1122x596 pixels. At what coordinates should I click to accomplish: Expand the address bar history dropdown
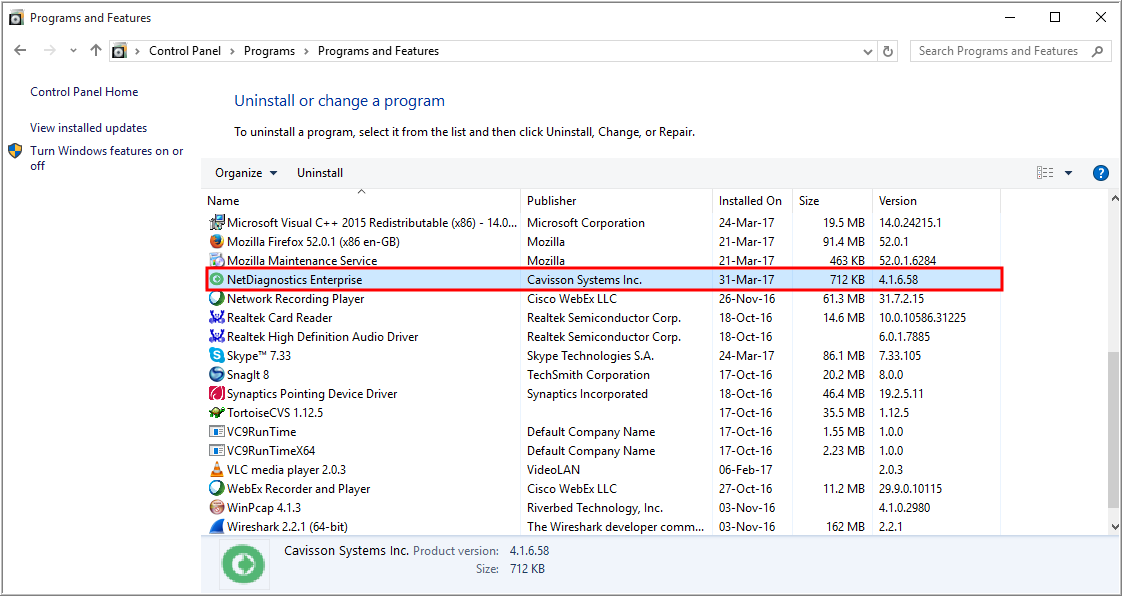point(868,51)
